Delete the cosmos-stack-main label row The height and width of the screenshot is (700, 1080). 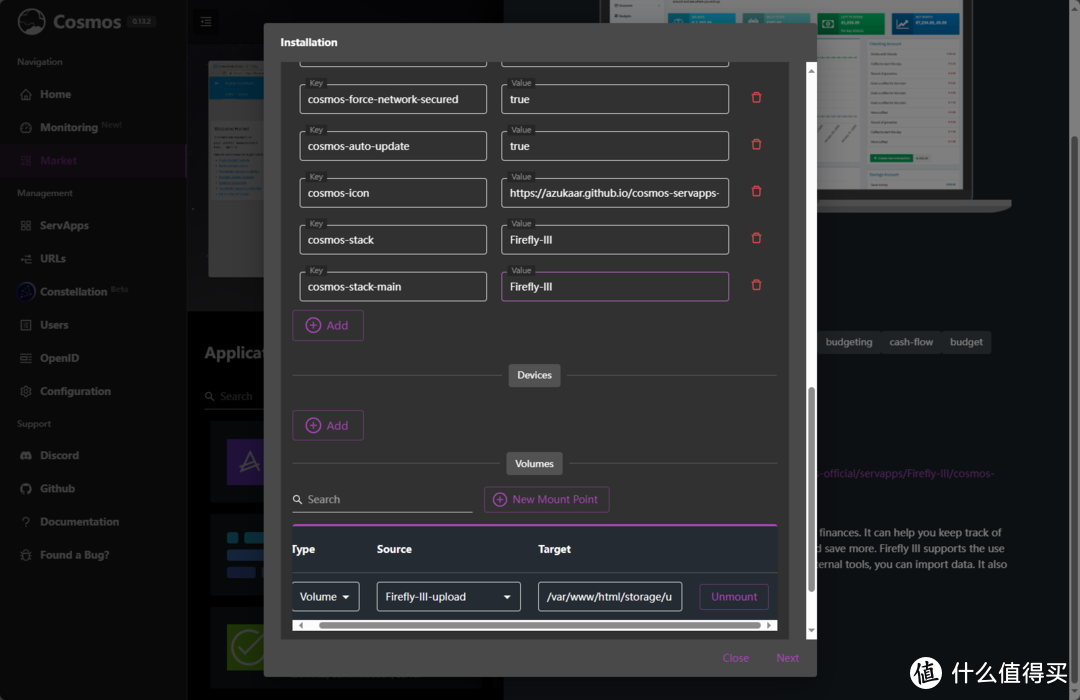tap(756, 285)
